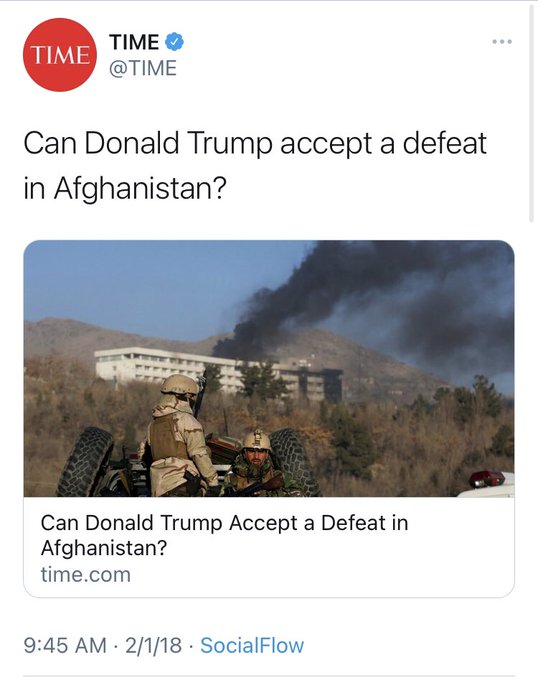Open the SocialFlow source link
538x680 pixels.
coord(252,645)
